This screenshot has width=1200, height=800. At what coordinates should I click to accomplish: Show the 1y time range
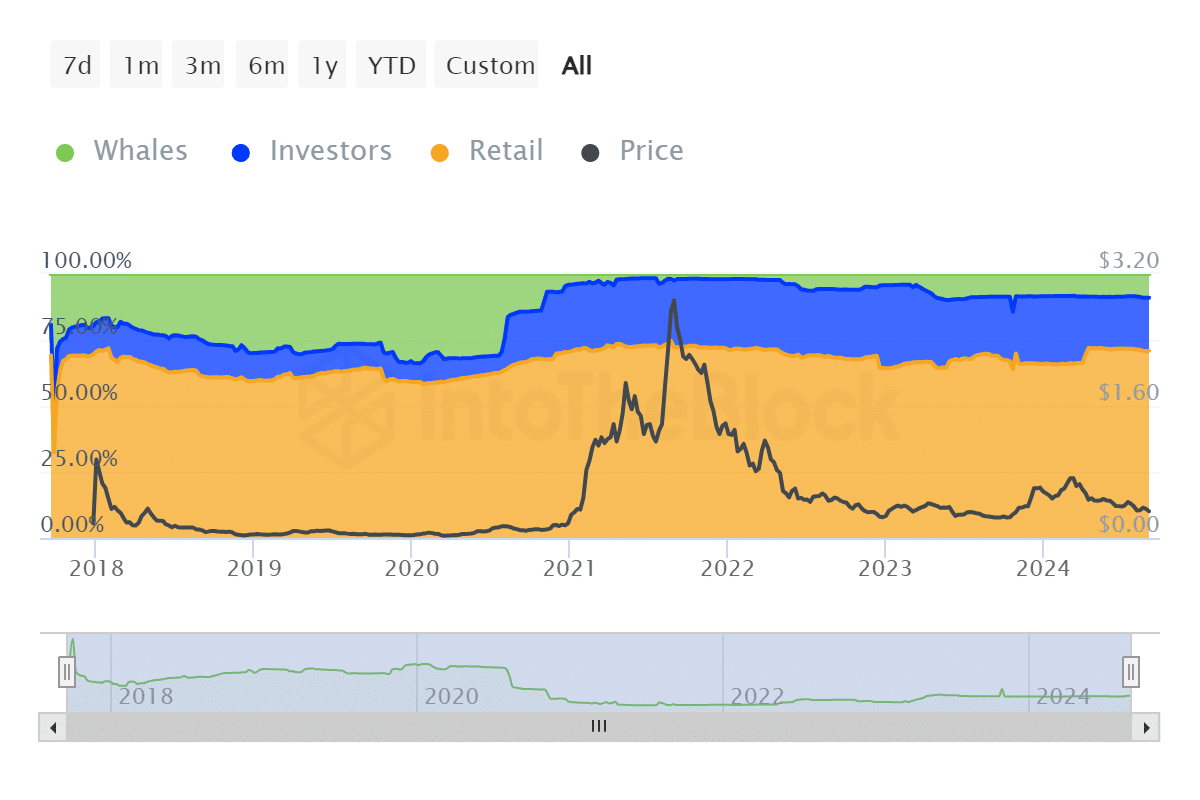323,65
